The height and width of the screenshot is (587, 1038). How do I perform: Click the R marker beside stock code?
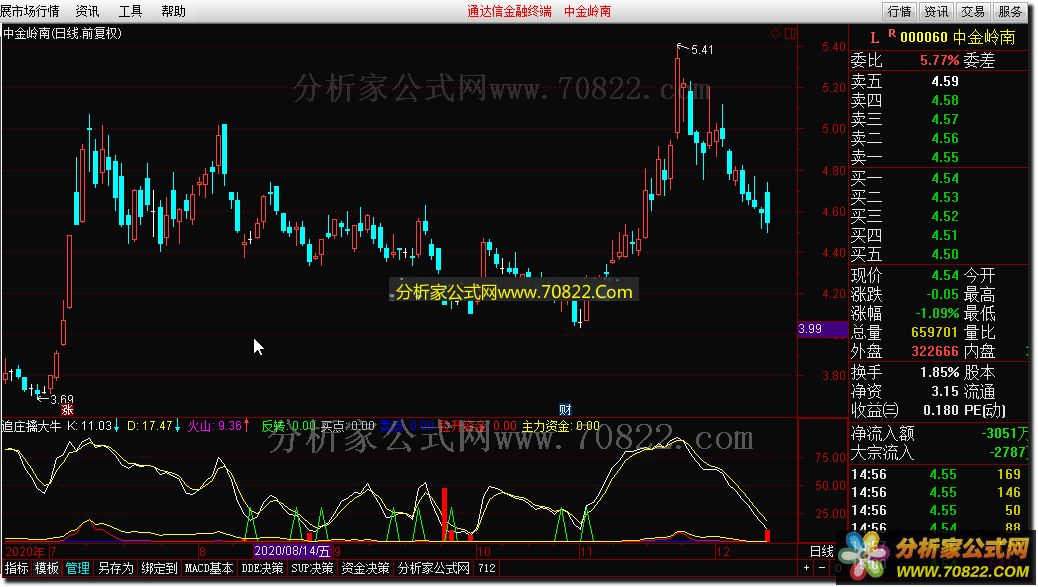tap(892, 33)
